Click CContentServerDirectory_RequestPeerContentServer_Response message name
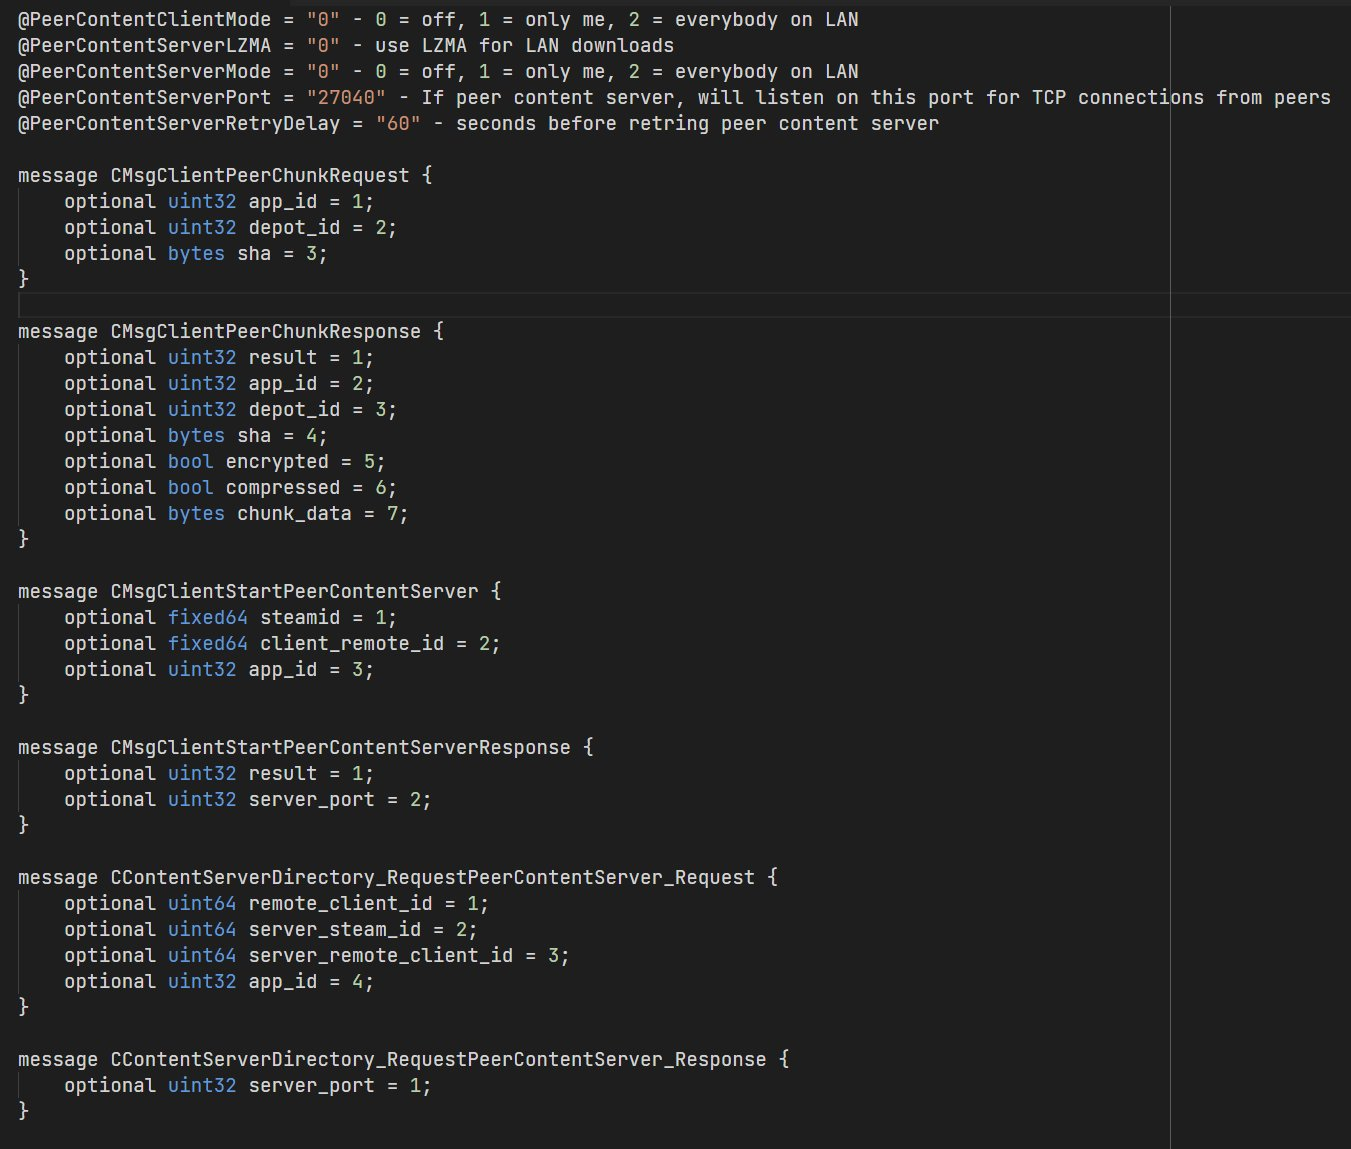The width and height of the screenshot is (1351, 1149). click(438, 1059)
